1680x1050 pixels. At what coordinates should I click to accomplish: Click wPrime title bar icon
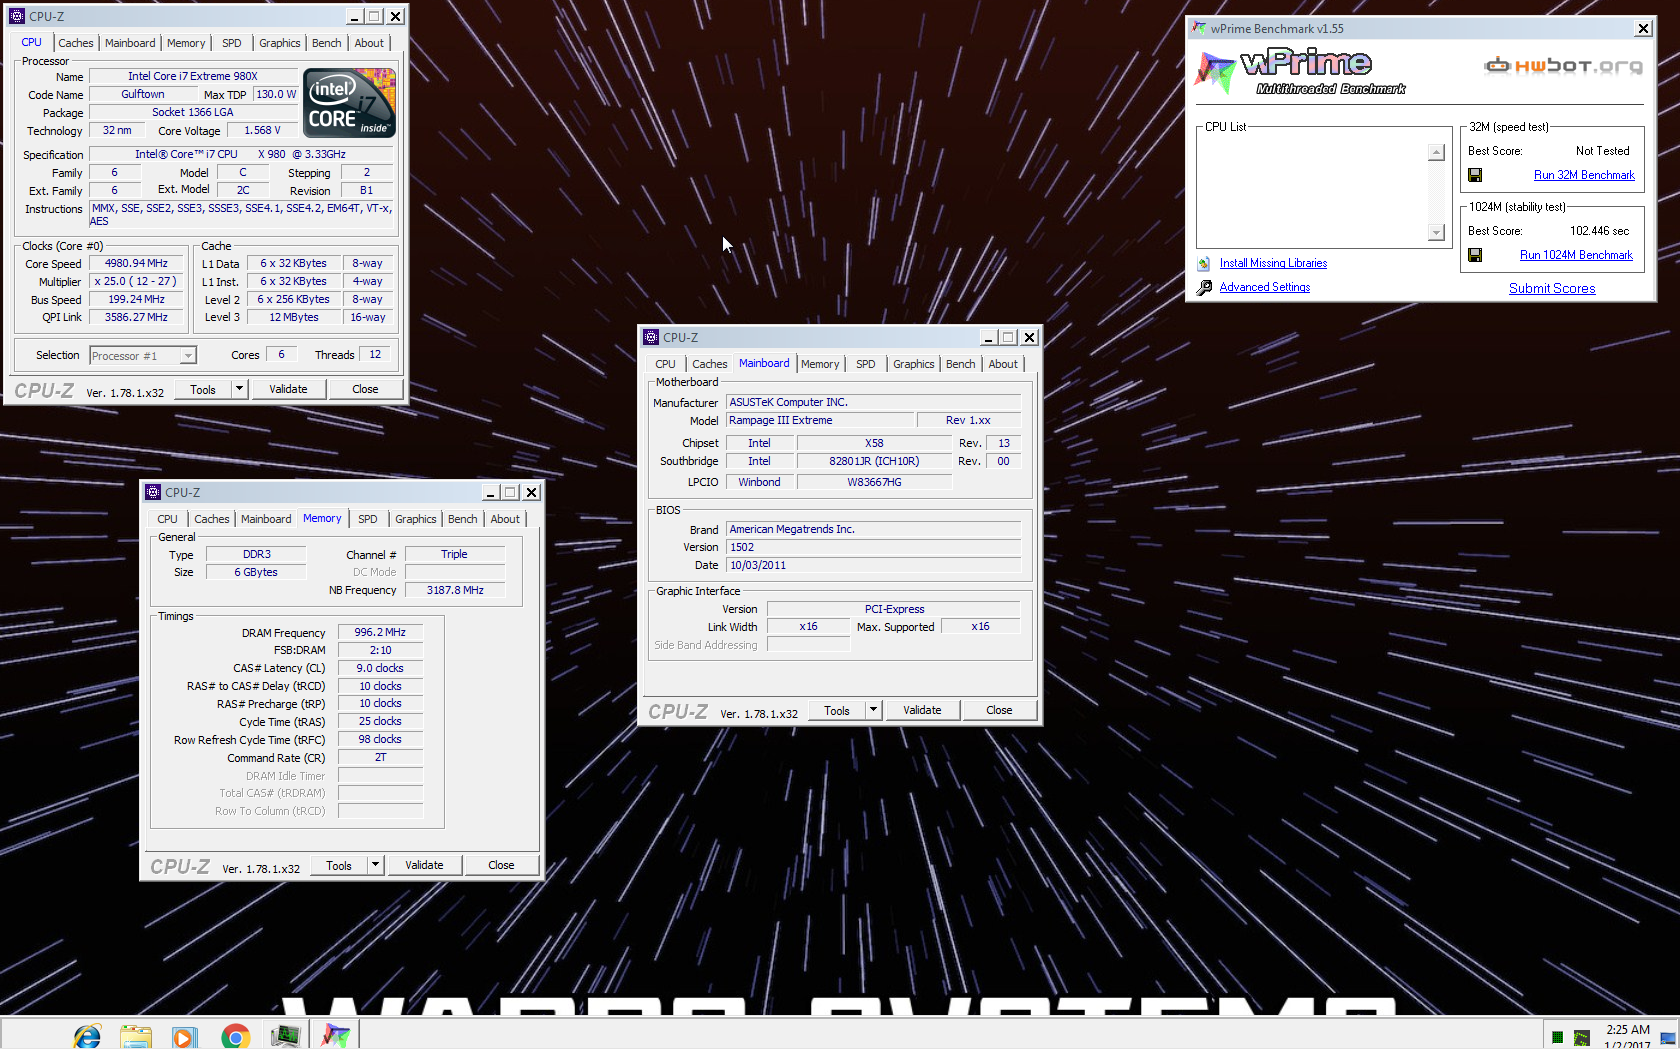coord(1199,28)
